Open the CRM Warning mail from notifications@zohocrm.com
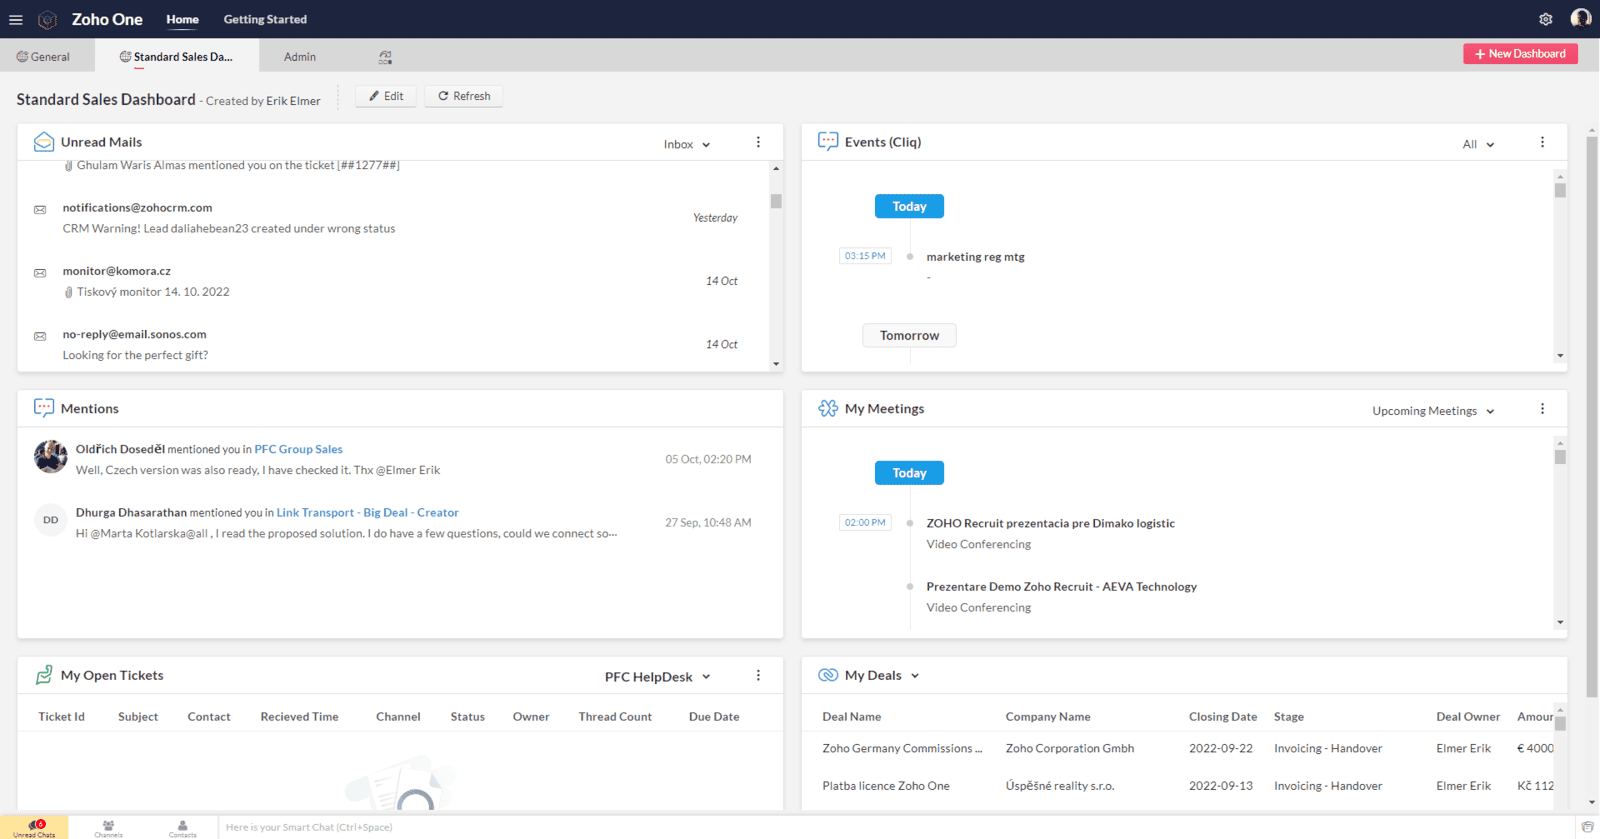Screen dimensions: 1600x839 [229, 228]
